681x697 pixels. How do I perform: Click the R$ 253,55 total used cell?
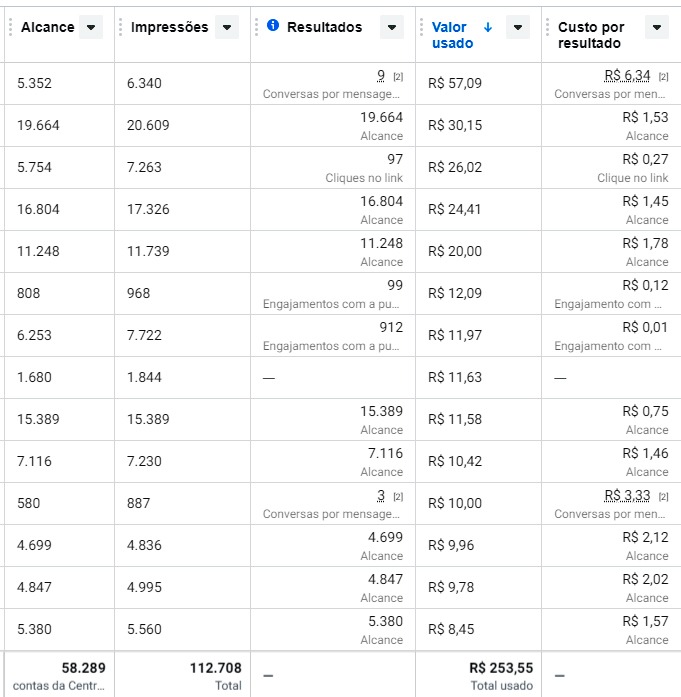click(501, 667)
